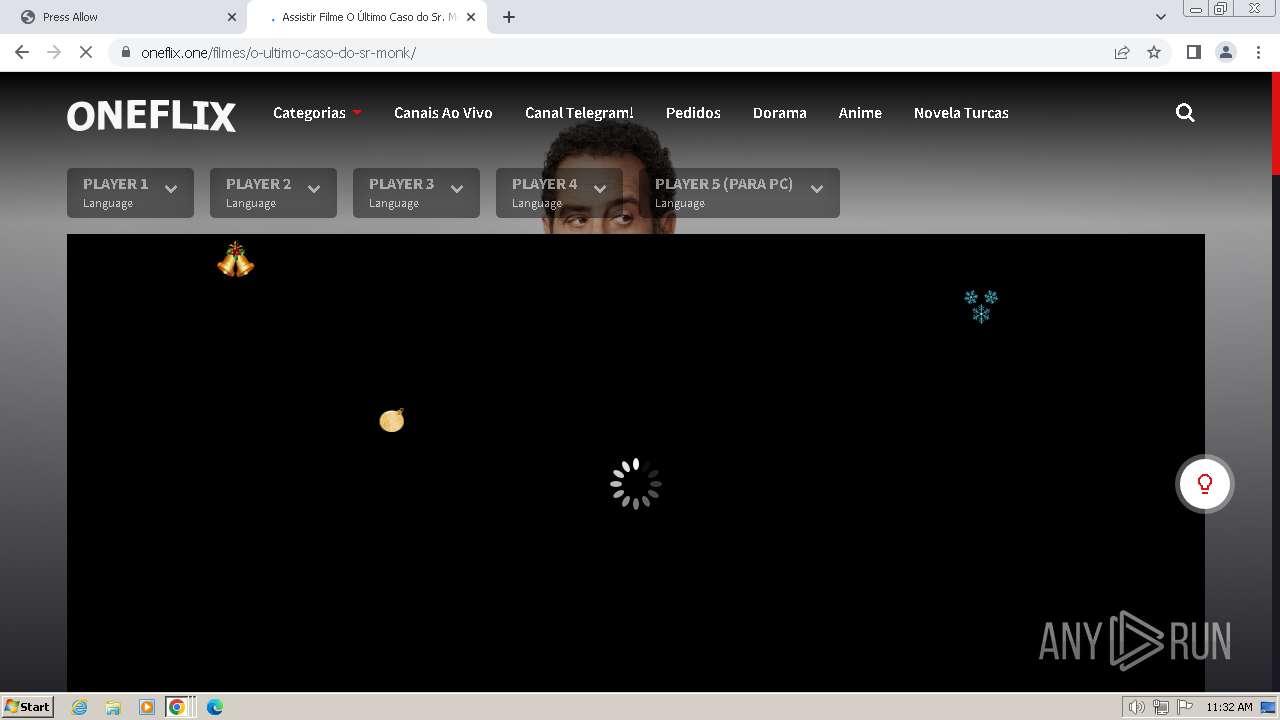View site information lock icon
Screen dimensions: 1280x720
[x=125, y=52]
